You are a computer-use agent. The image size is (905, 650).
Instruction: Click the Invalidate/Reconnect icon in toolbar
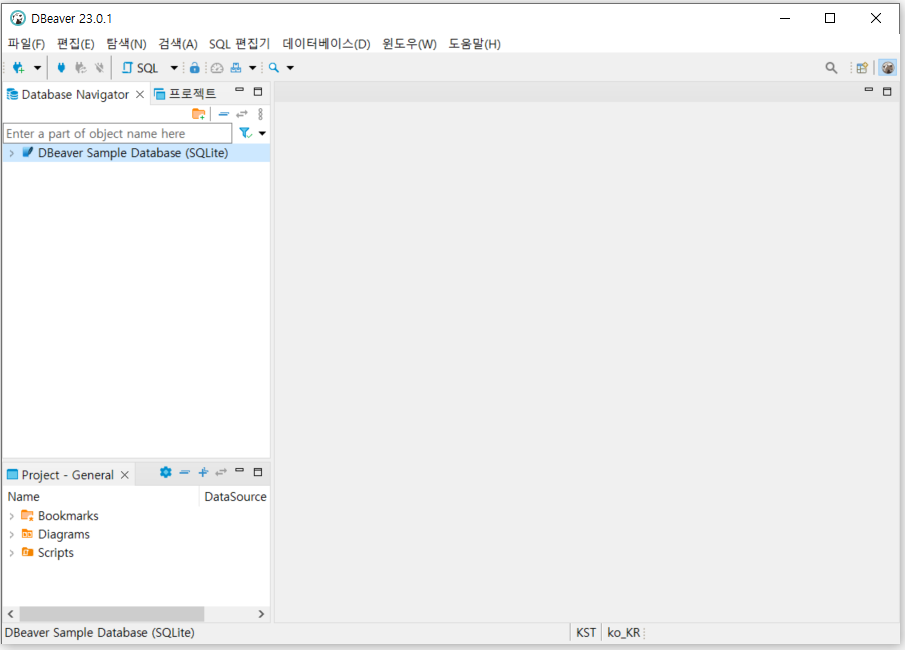[x=80, y=68]
